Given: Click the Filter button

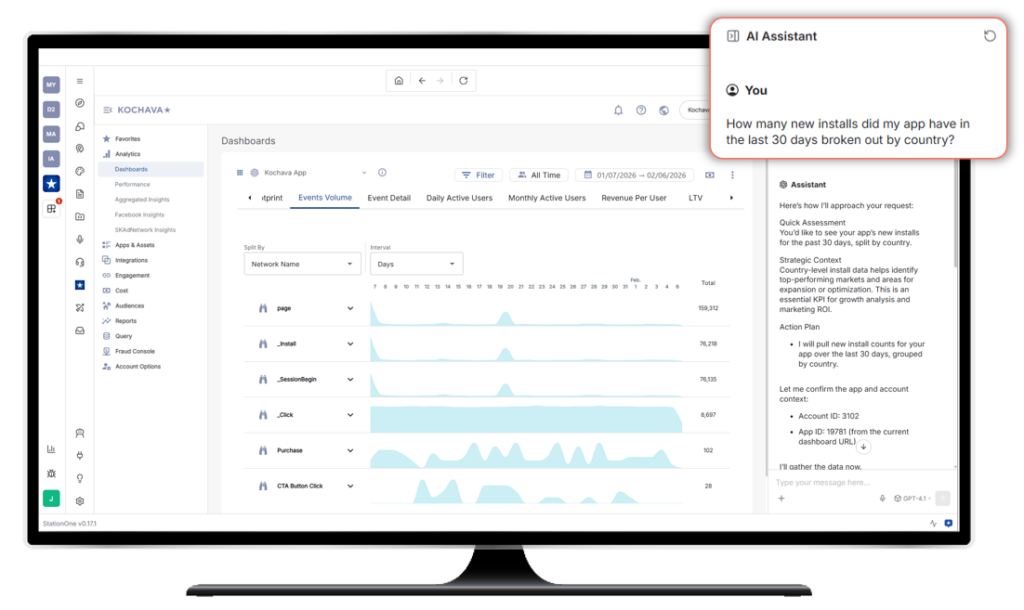Looking at the screenshot, I should (478, 175).
